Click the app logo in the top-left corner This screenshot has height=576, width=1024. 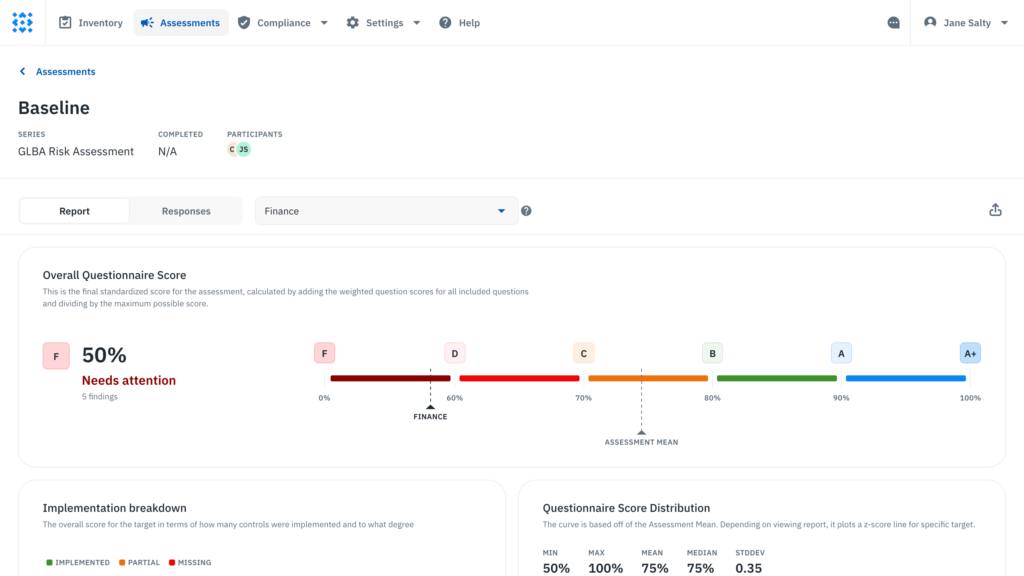[x=22, y=22]
